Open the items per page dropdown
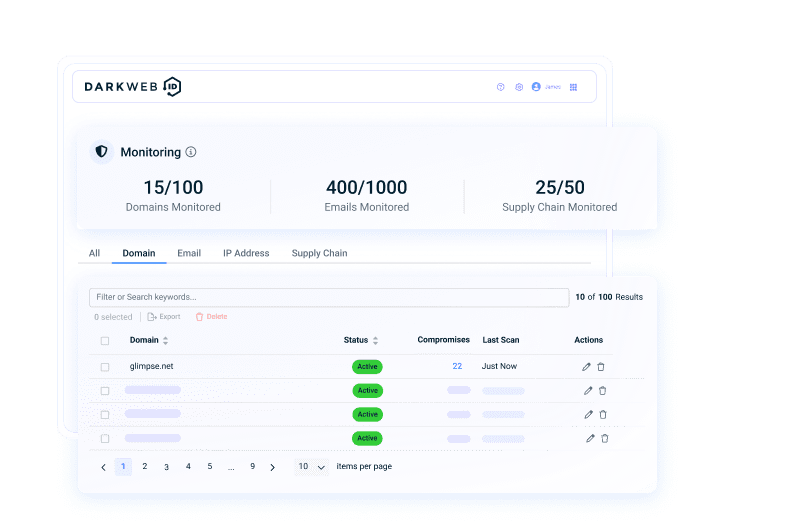791x529 pixels. 312,466
